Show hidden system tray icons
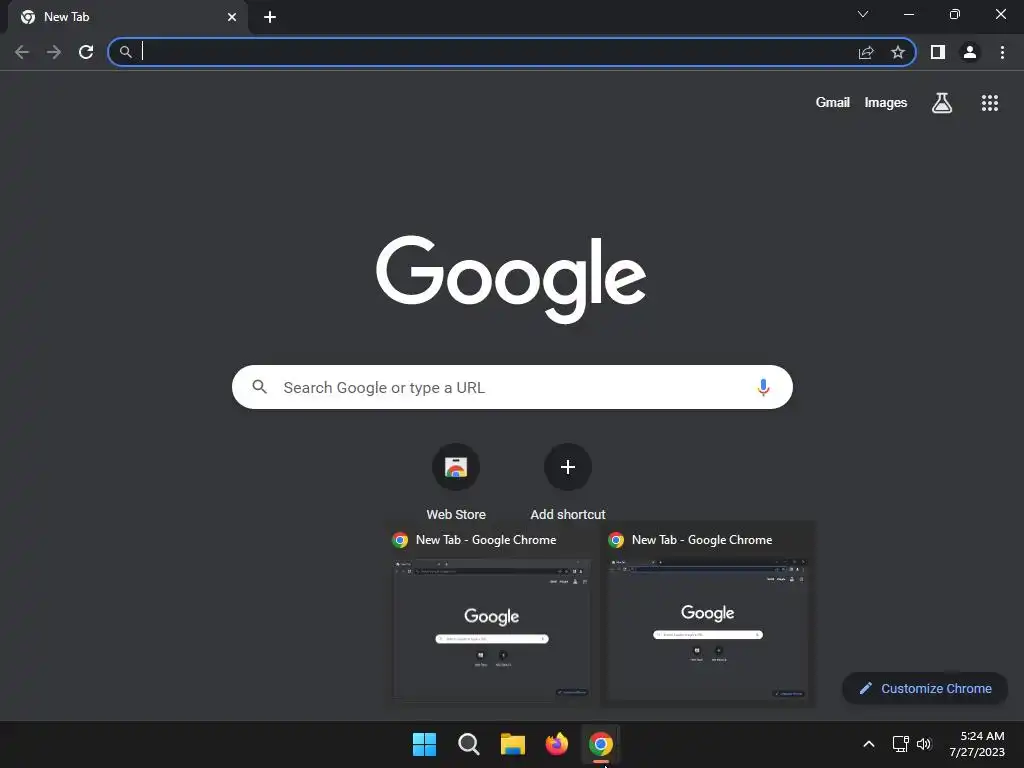Image resolution: width=1024 pixels, height=768 pixels. 869,744
